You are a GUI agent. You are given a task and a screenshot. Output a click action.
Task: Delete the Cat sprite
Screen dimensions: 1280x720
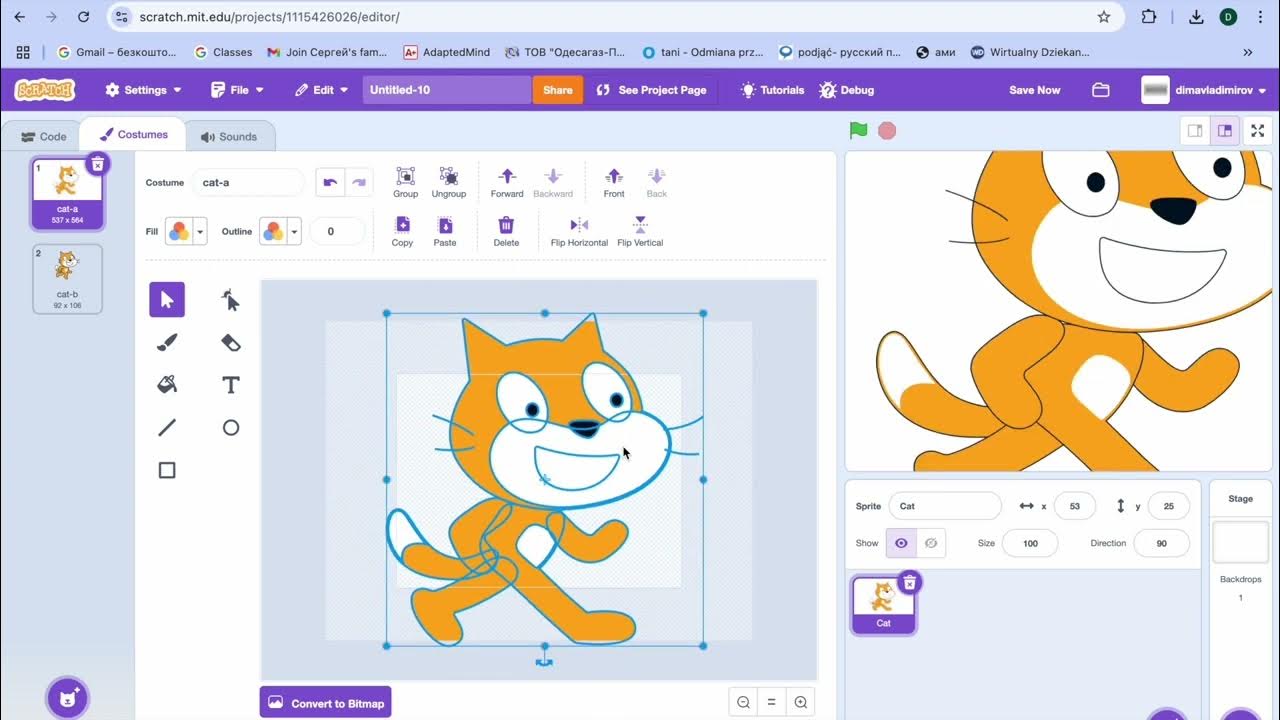pyautogui.click(x=909, y=582)
